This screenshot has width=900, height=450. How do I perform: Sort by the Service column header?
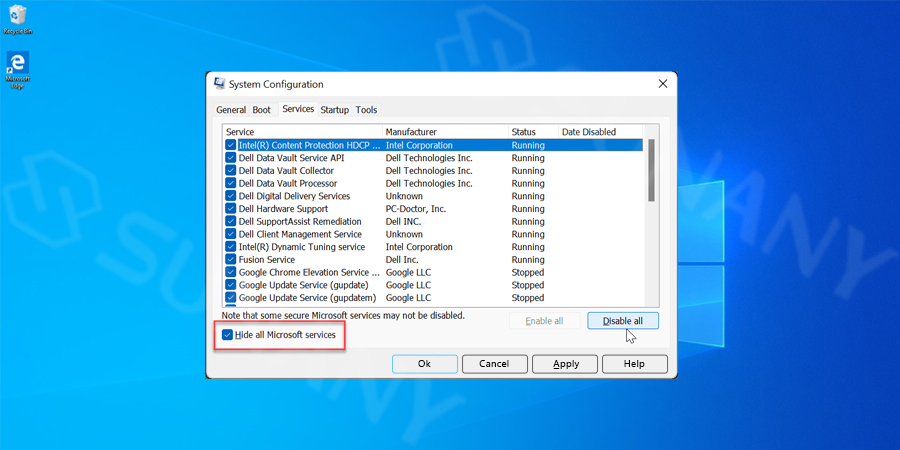coord(302,132)
